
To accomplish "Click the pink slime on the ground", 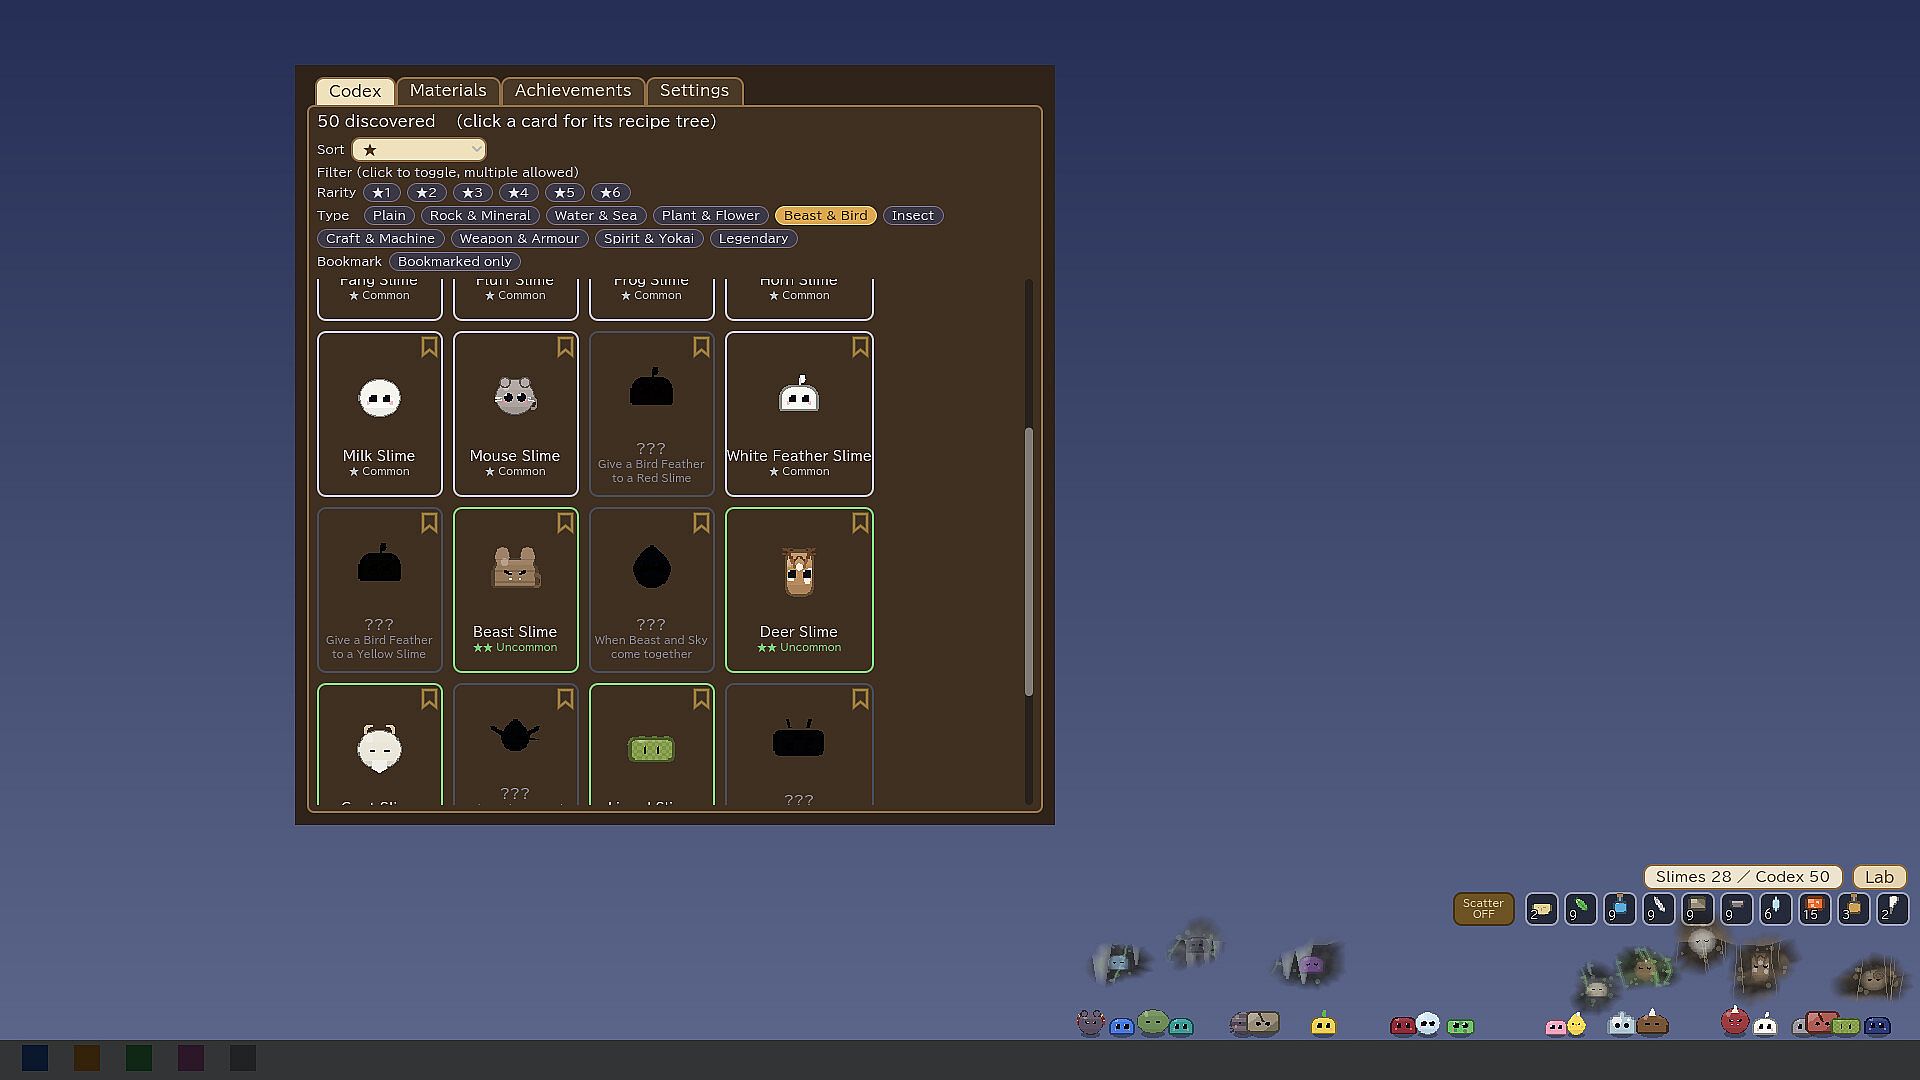I will tap(1555, 1027).
